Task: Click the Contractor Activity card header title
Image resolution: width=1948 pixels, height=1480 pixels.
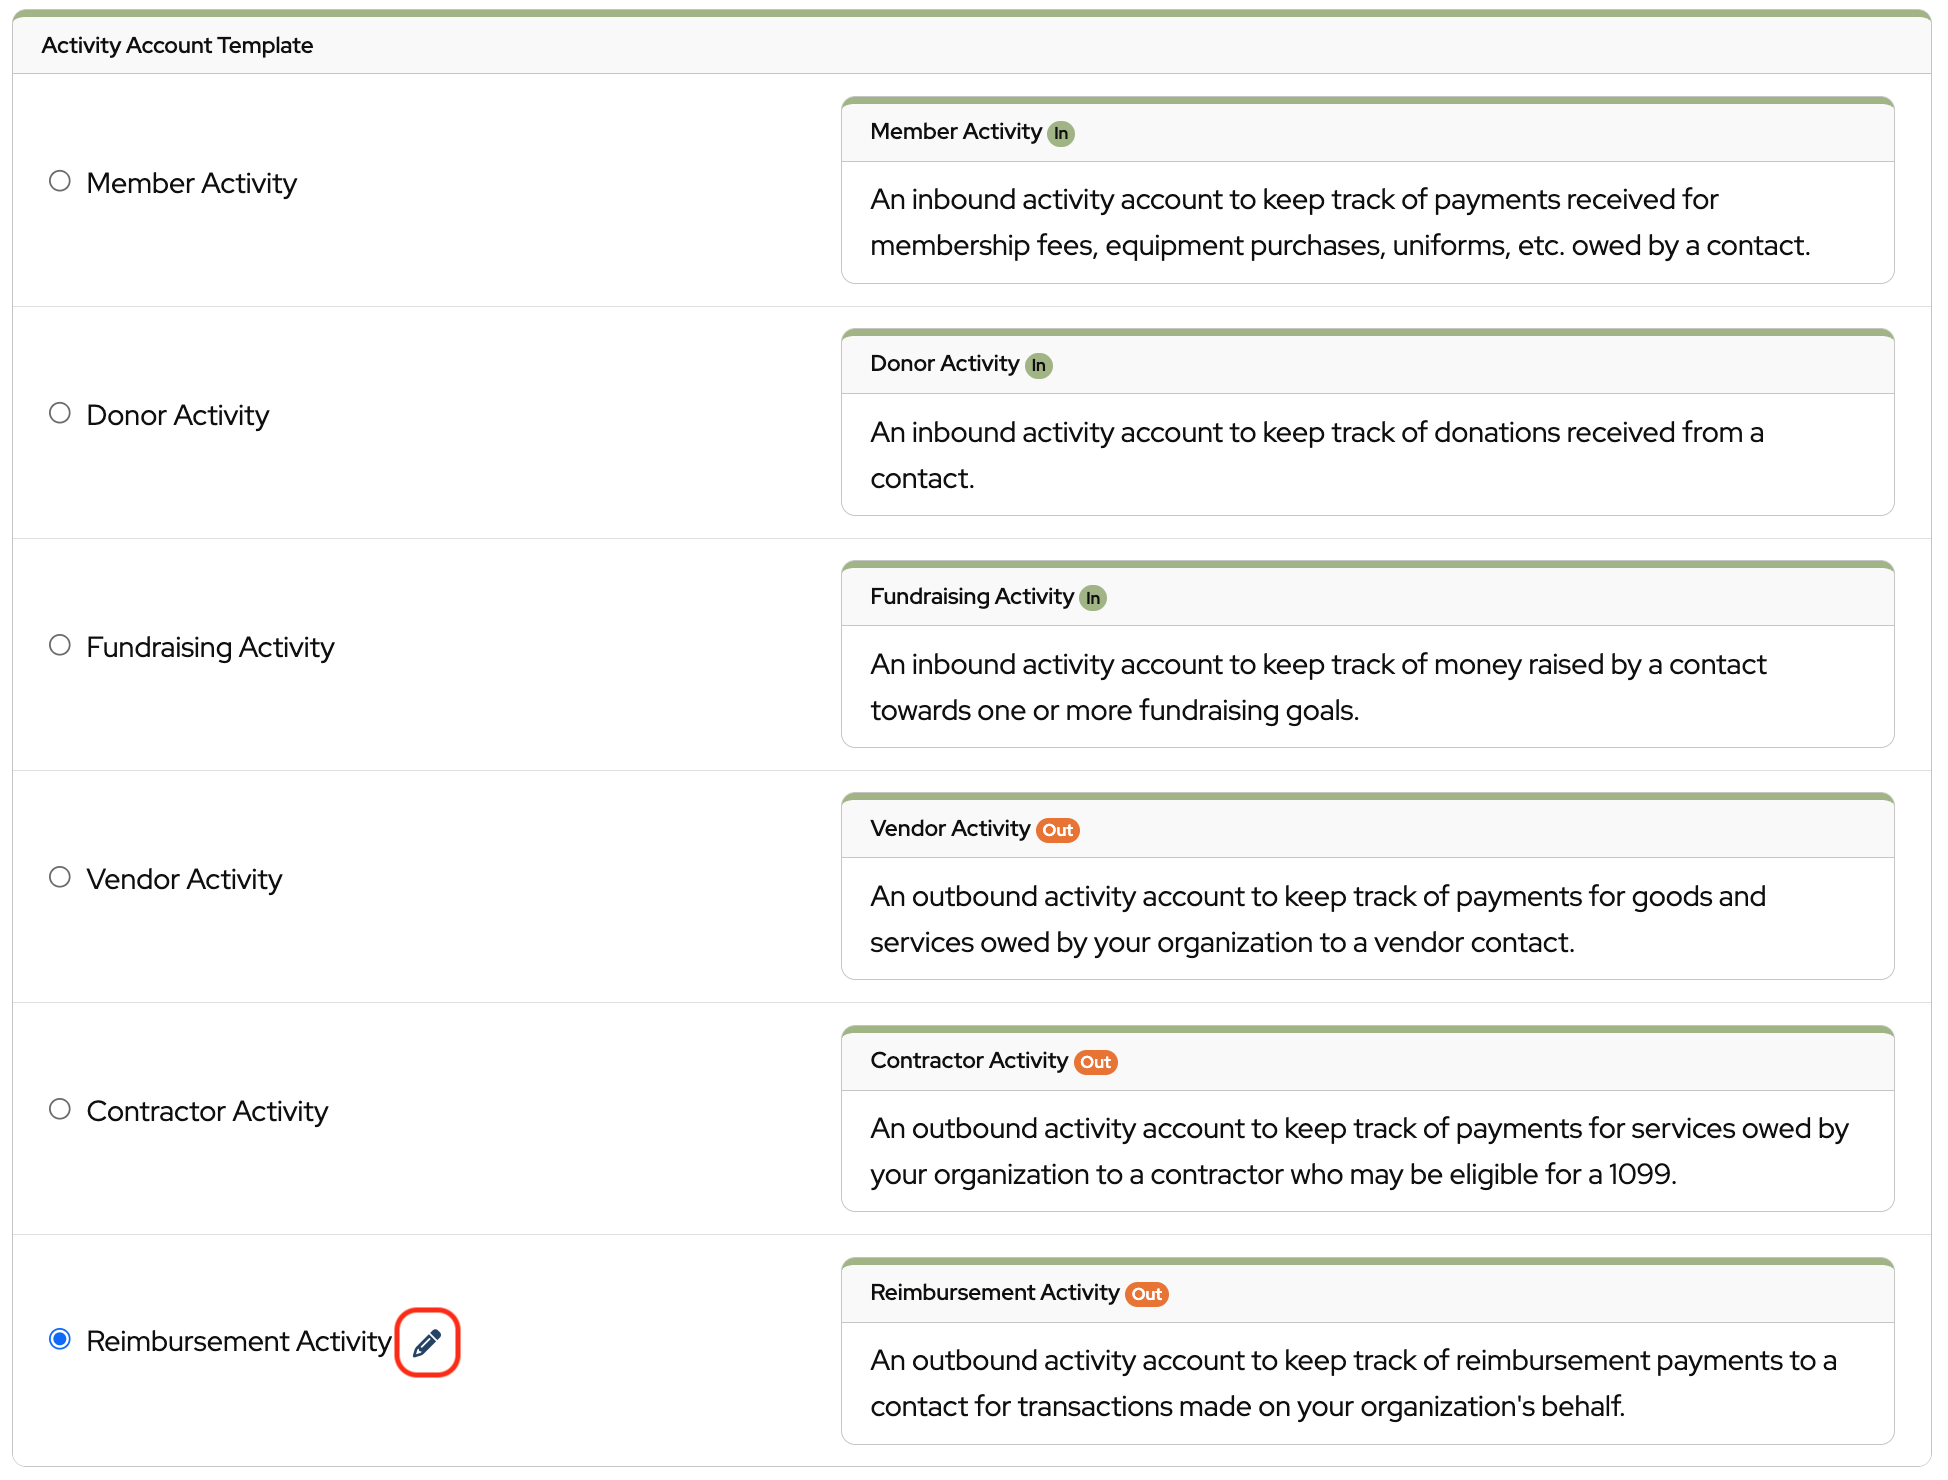Action: [x=968, y=1060]
